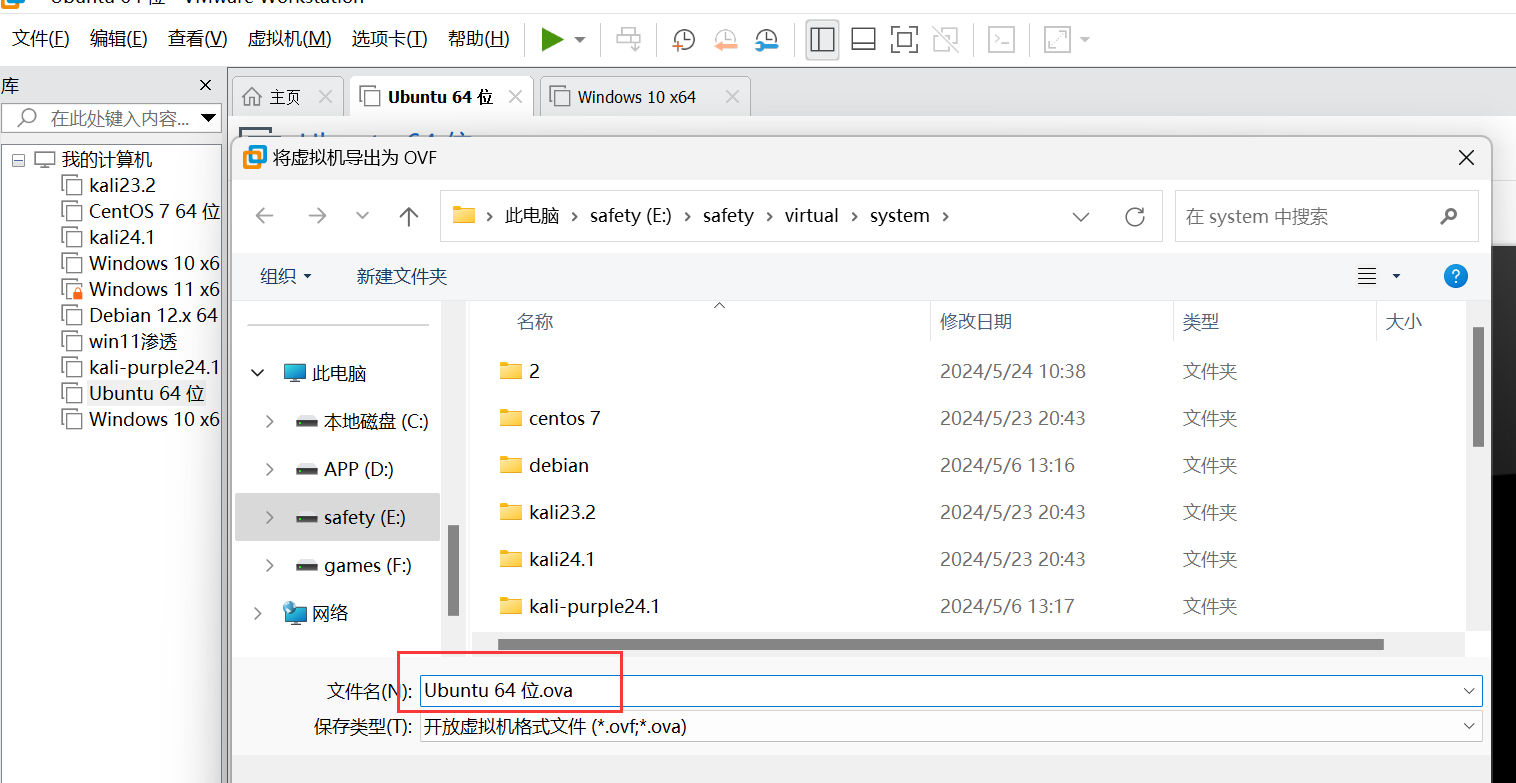Expand APP (D:) drive node
The image size is (1516, 783).
[269, 469]
